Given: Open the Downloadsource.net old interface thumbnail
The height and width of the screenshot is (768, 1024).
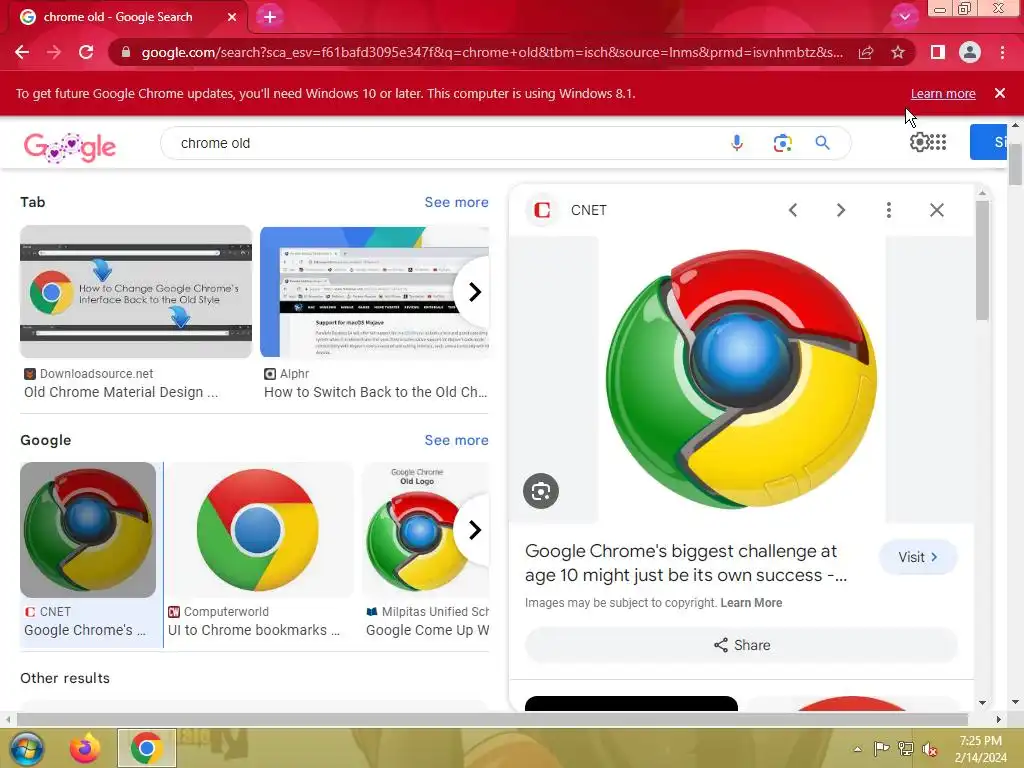Looking at the screenshot, I should tap(136, 292).
